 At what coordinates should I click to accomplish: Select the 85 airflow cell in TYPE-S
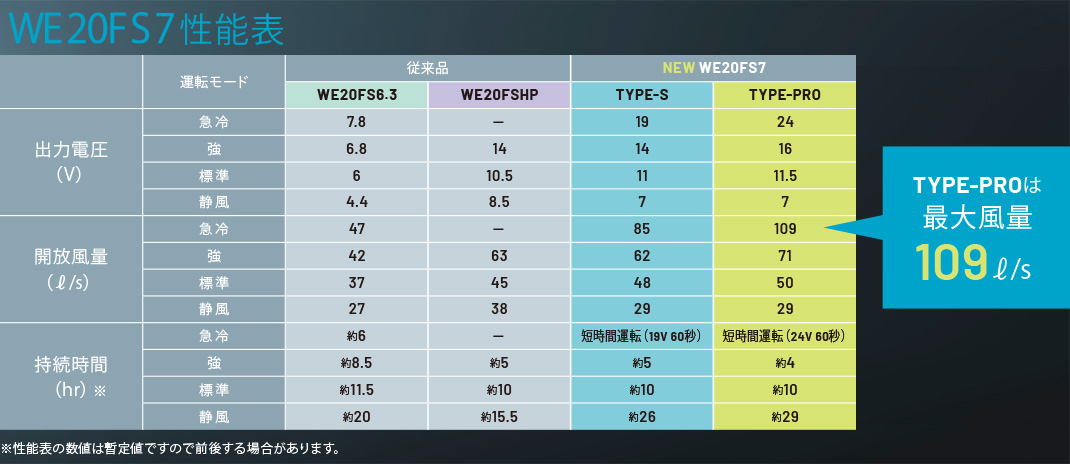(641, 229)
